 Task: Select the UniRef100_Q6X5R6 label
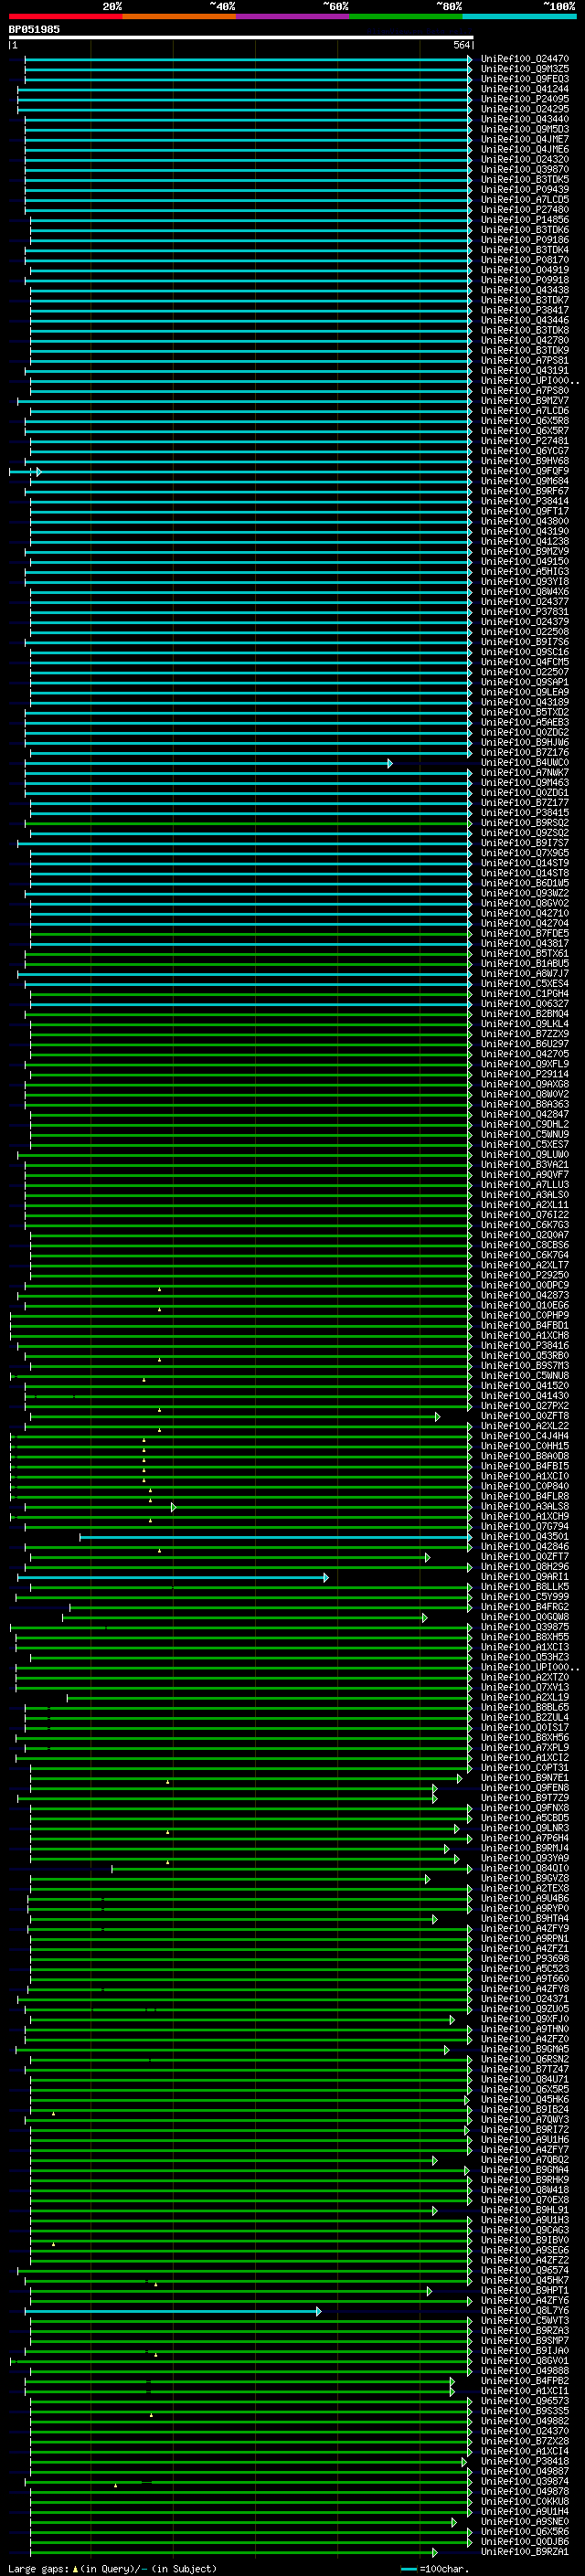pyautogui.click(x=525, y=2532)
